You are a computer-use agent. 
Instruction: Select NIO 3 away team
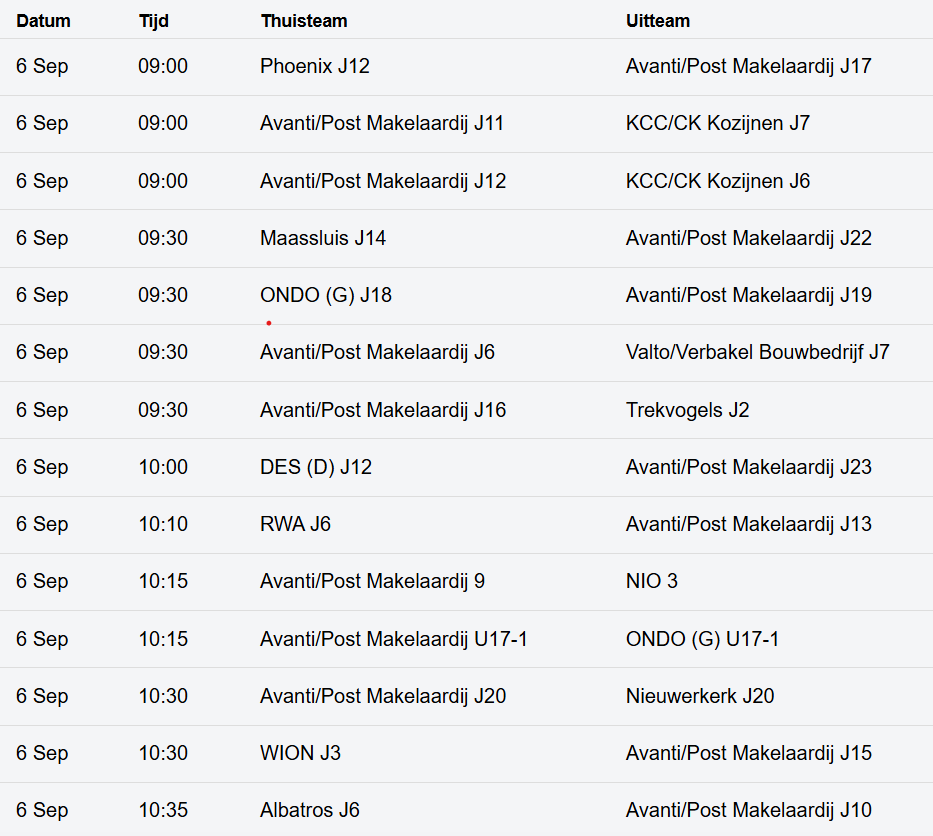pos(651,581)
